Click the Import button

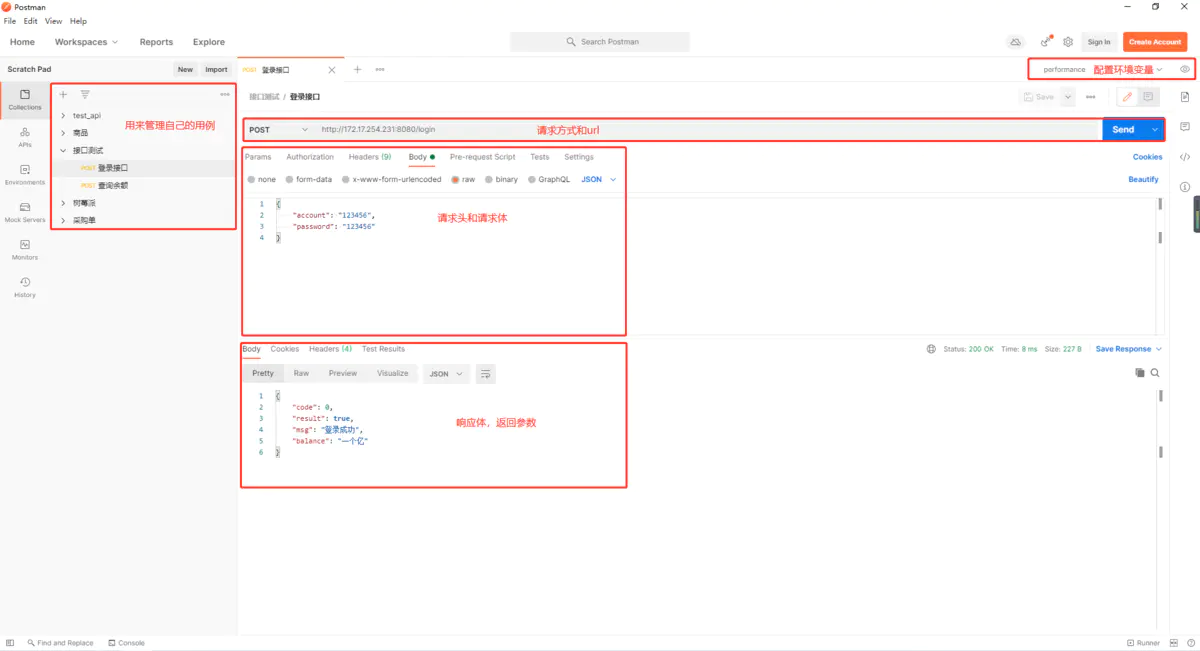click(x=216, y=70)
